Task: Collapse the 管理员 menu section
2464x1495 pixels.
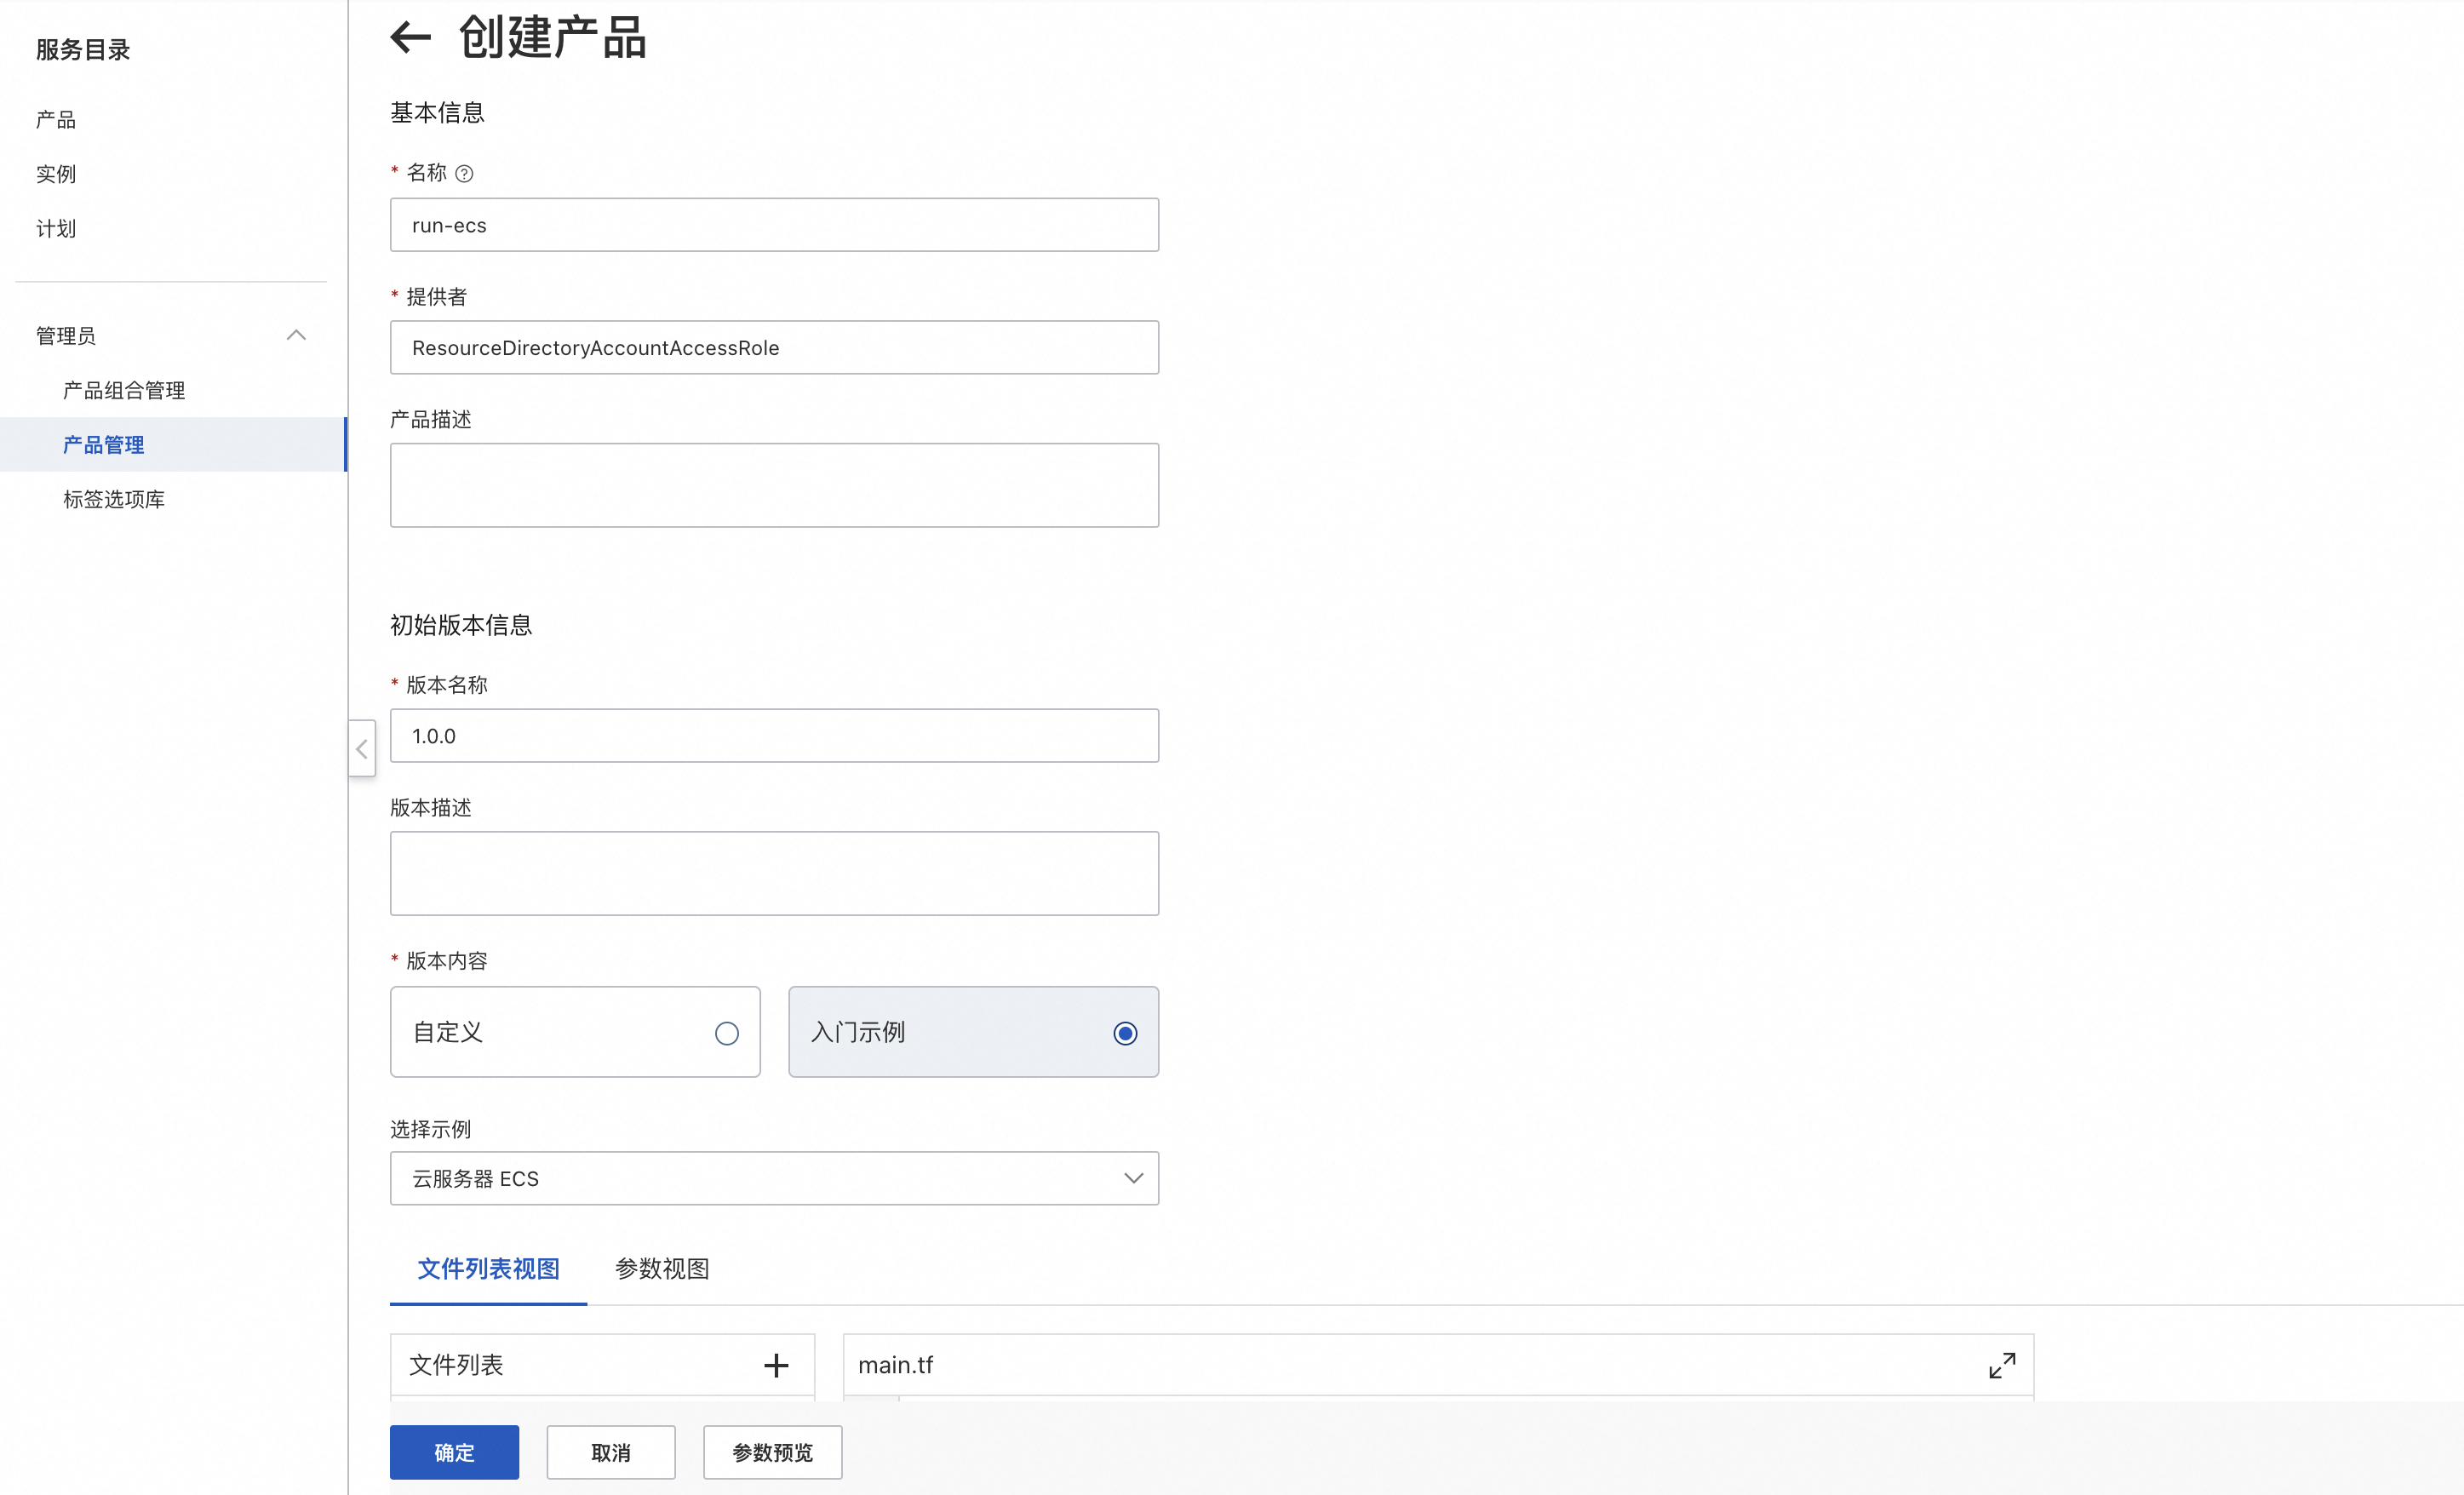Action: tap(296, 335)
